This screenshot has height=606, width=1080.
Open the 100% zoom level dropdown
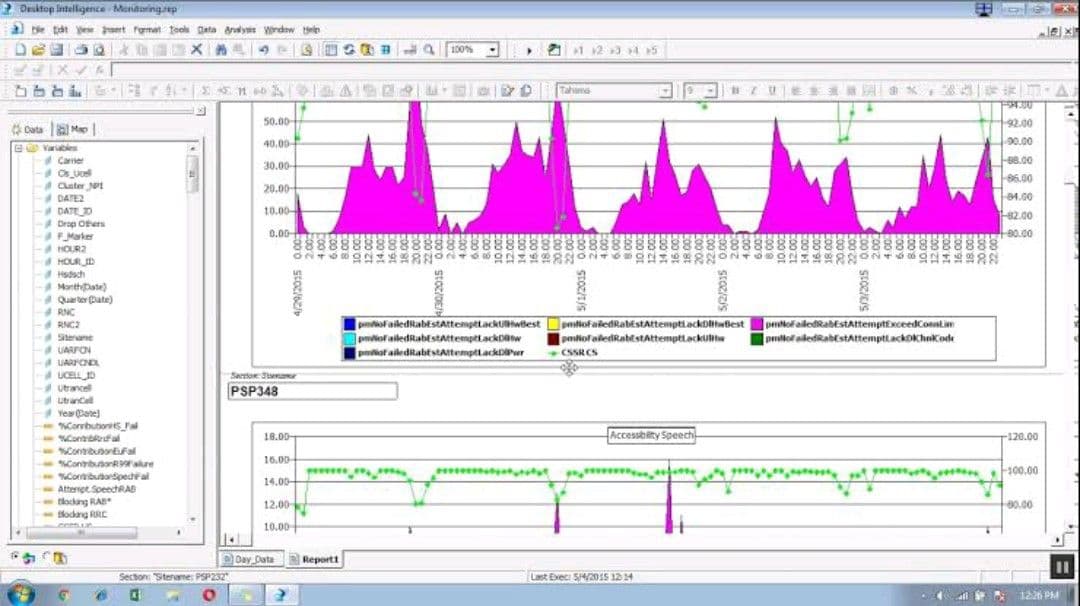tap(493, 49)
